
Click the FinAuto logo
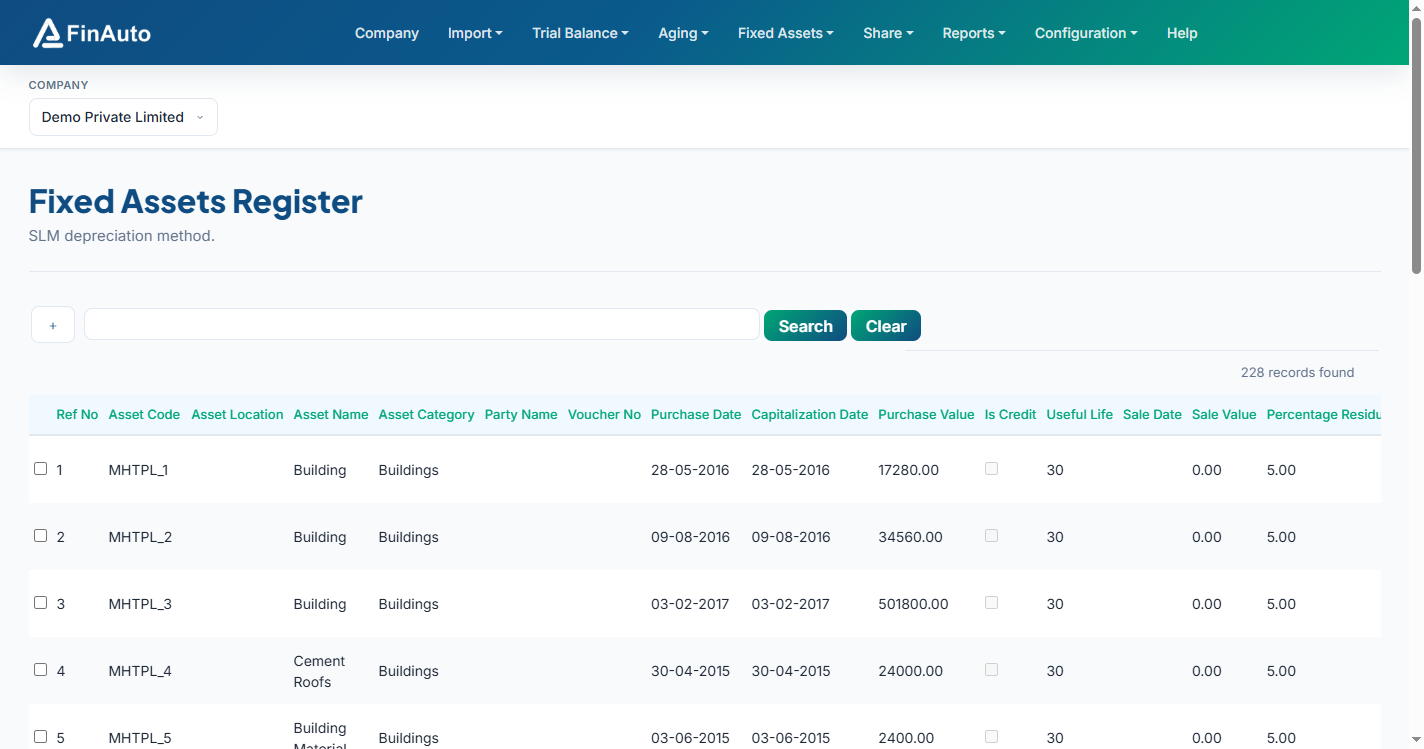coord(92,33)
